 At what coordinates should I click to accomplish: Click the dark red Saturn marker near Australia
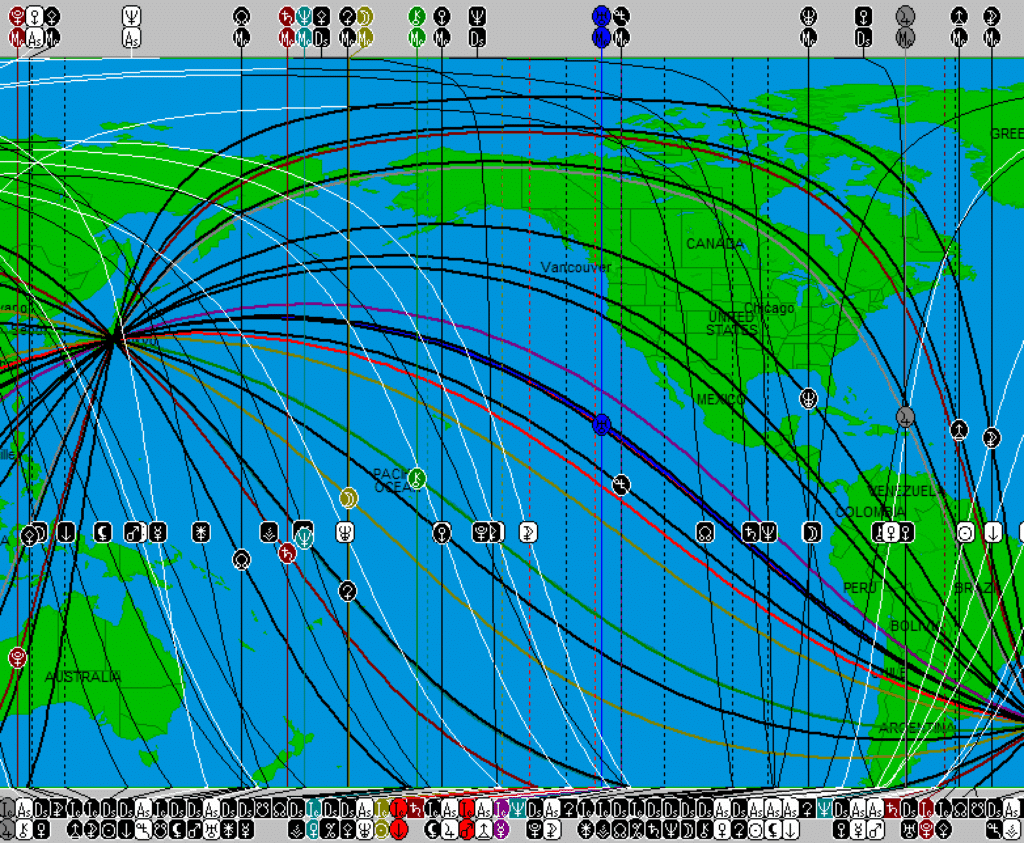coord(288,553)
